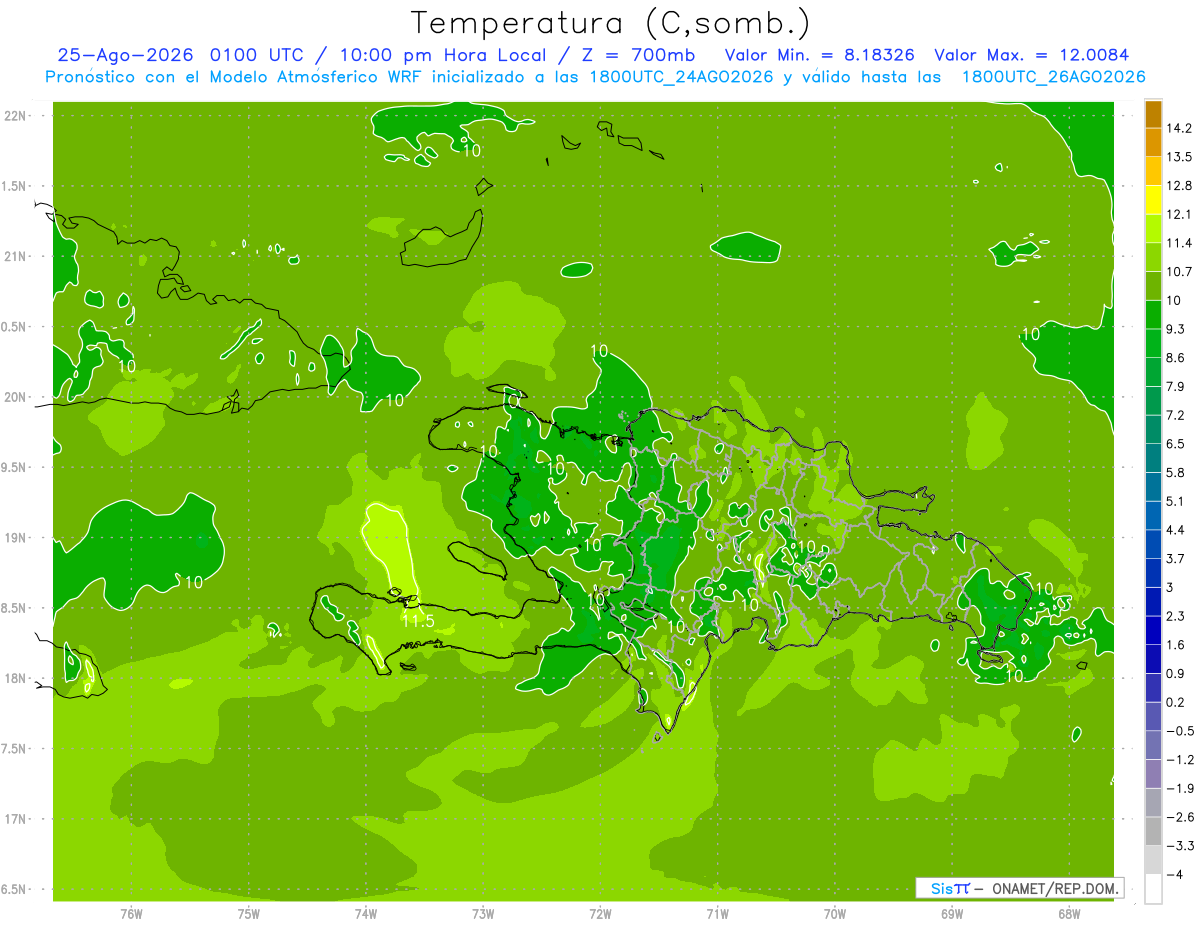The height and width of the screenshot is (927, 1200).
Task: Select the dark orange swatch above 14.2
Action: coord(1153,114)
